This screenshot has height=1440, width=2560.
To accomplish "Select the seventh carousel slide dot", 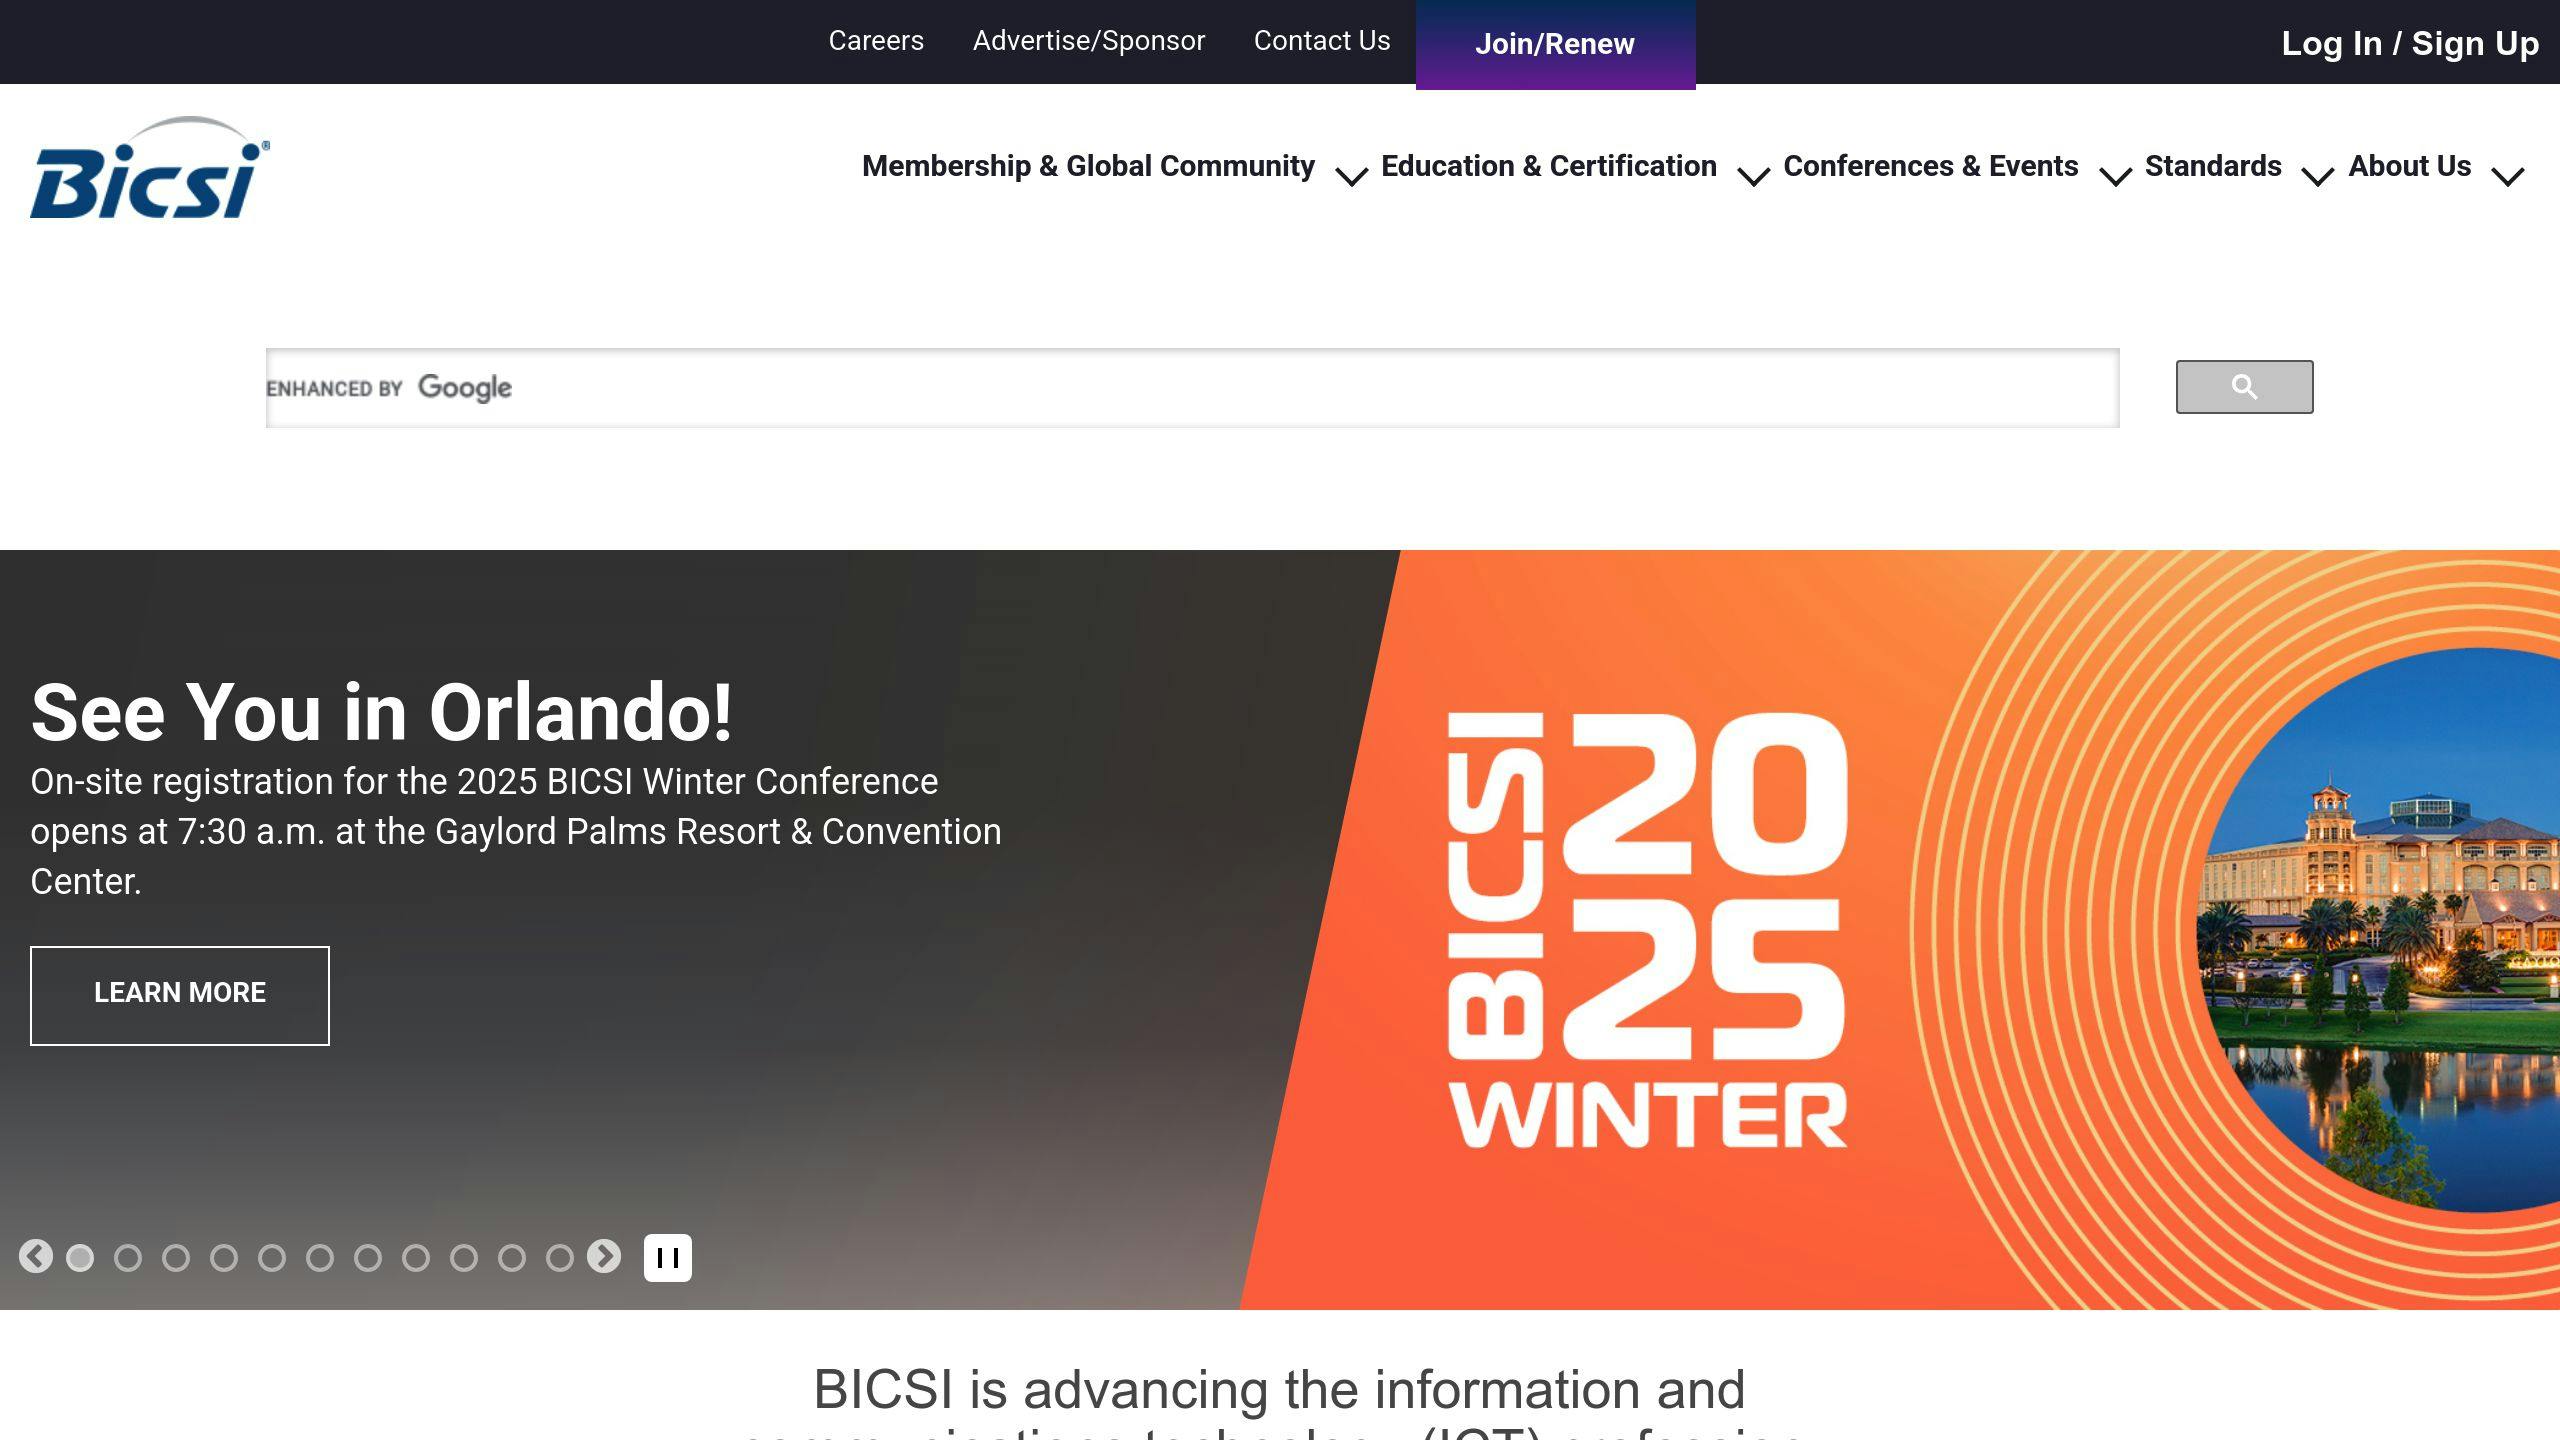I will [368, 1258].
